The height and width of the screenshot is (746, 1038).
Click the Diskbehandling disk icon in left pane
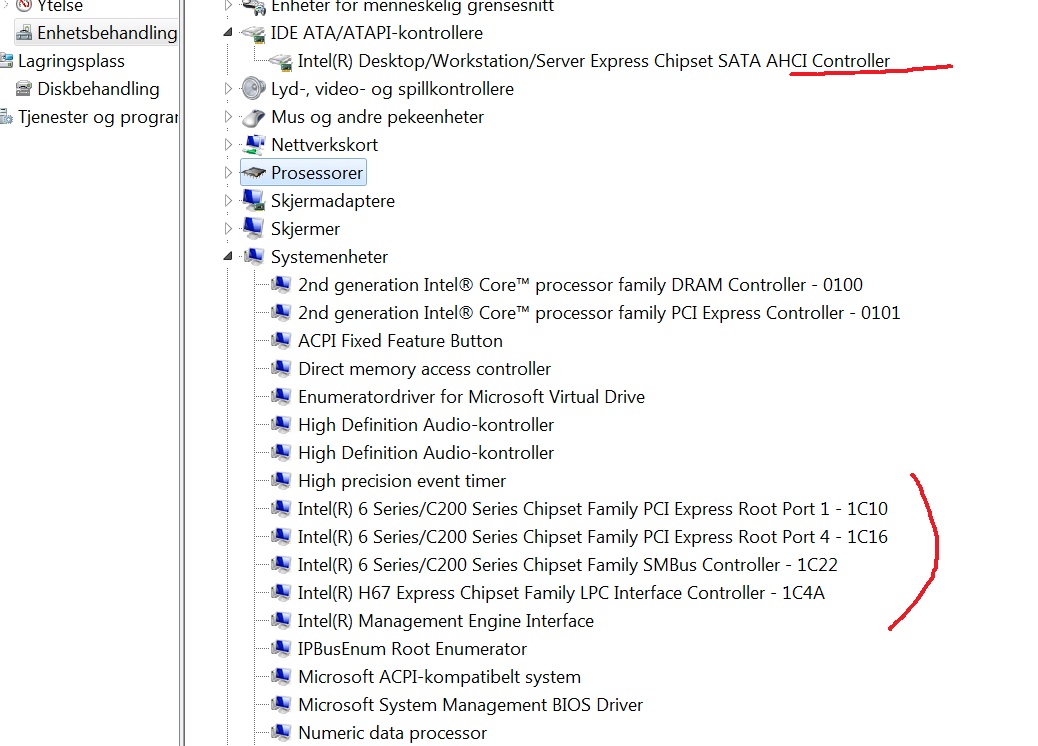coord(24,88)
